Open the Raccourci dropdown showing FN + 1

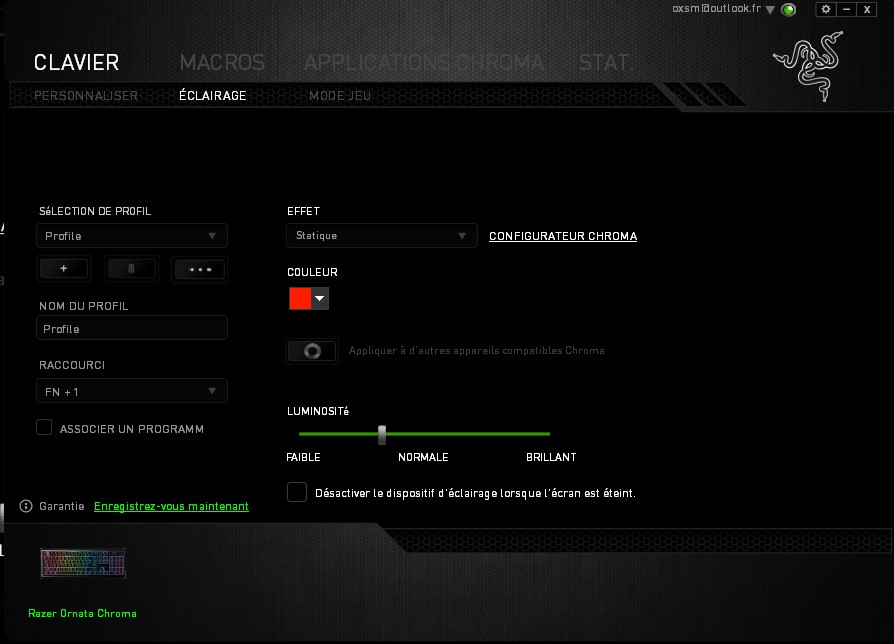[x=131, y=390]
